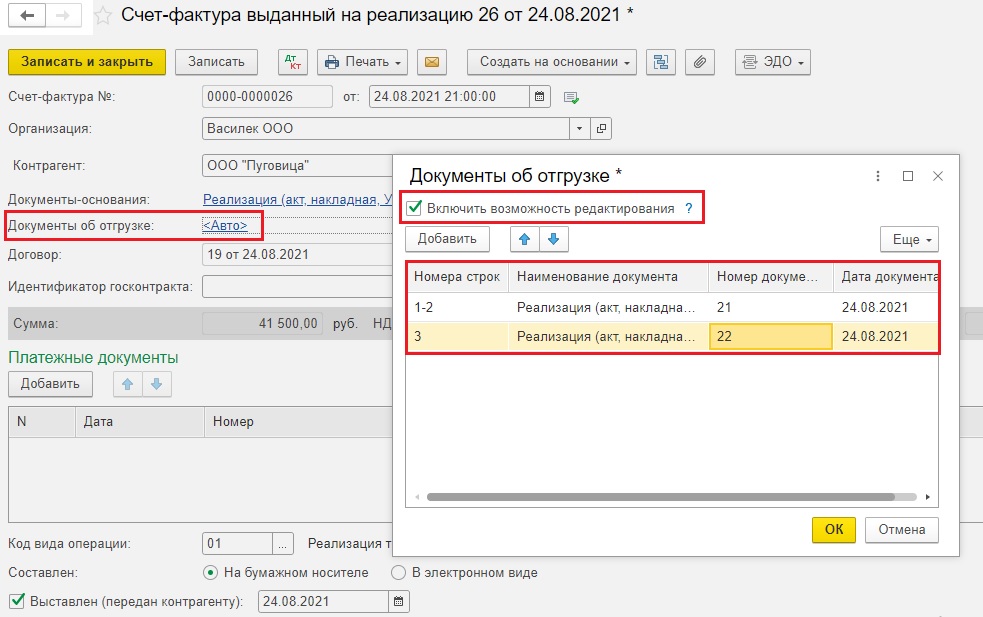The width and height of the screenshot is (983, 617).
Task: Toggle Включить возможность редактирования checkbox
Action: click(x=414, y=208)
